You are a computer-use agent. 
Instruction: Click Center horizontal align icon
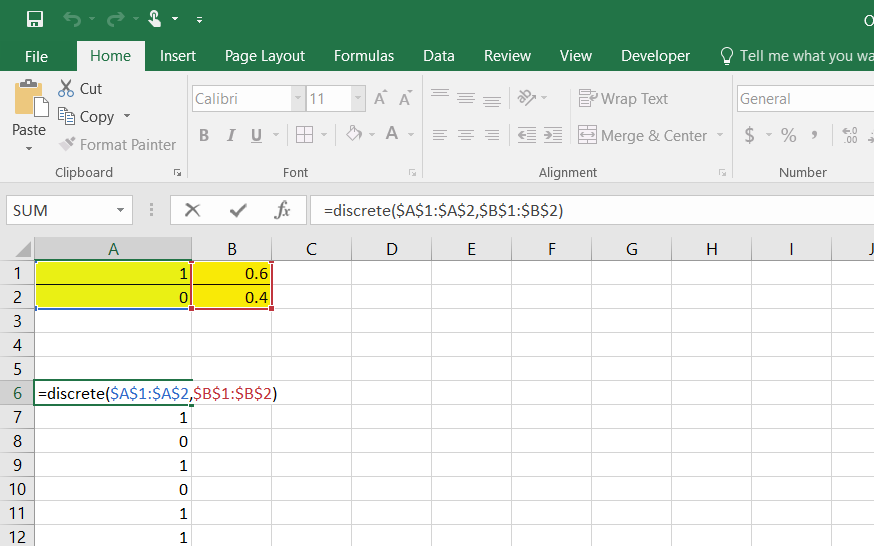tap(466, 135)
